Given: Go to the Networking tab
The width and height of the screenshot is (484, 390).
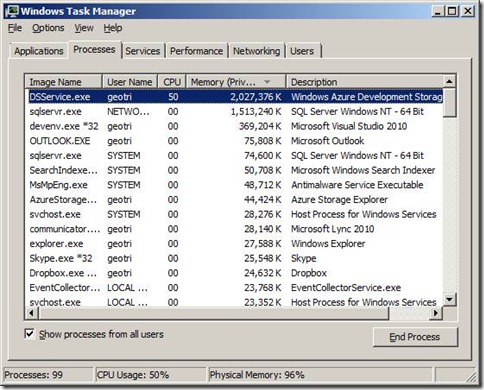Looking at the screenshot, I should 256,51.
